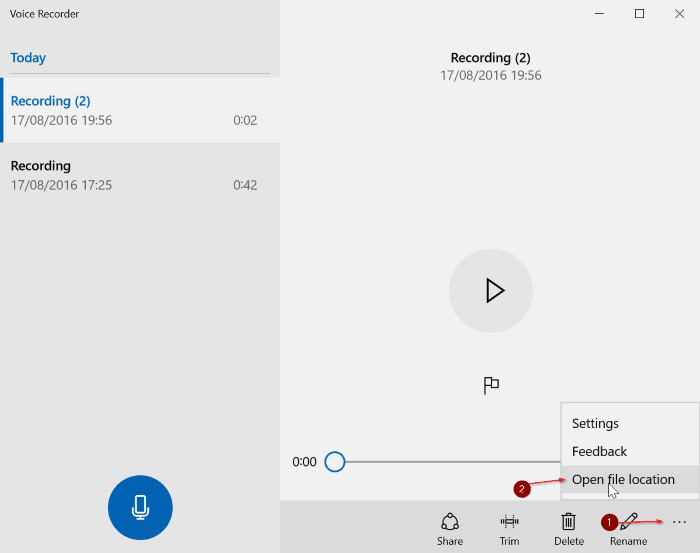Maximize the Voice Recorder window
The image size is (700, 553).
[x=639, y=14]
